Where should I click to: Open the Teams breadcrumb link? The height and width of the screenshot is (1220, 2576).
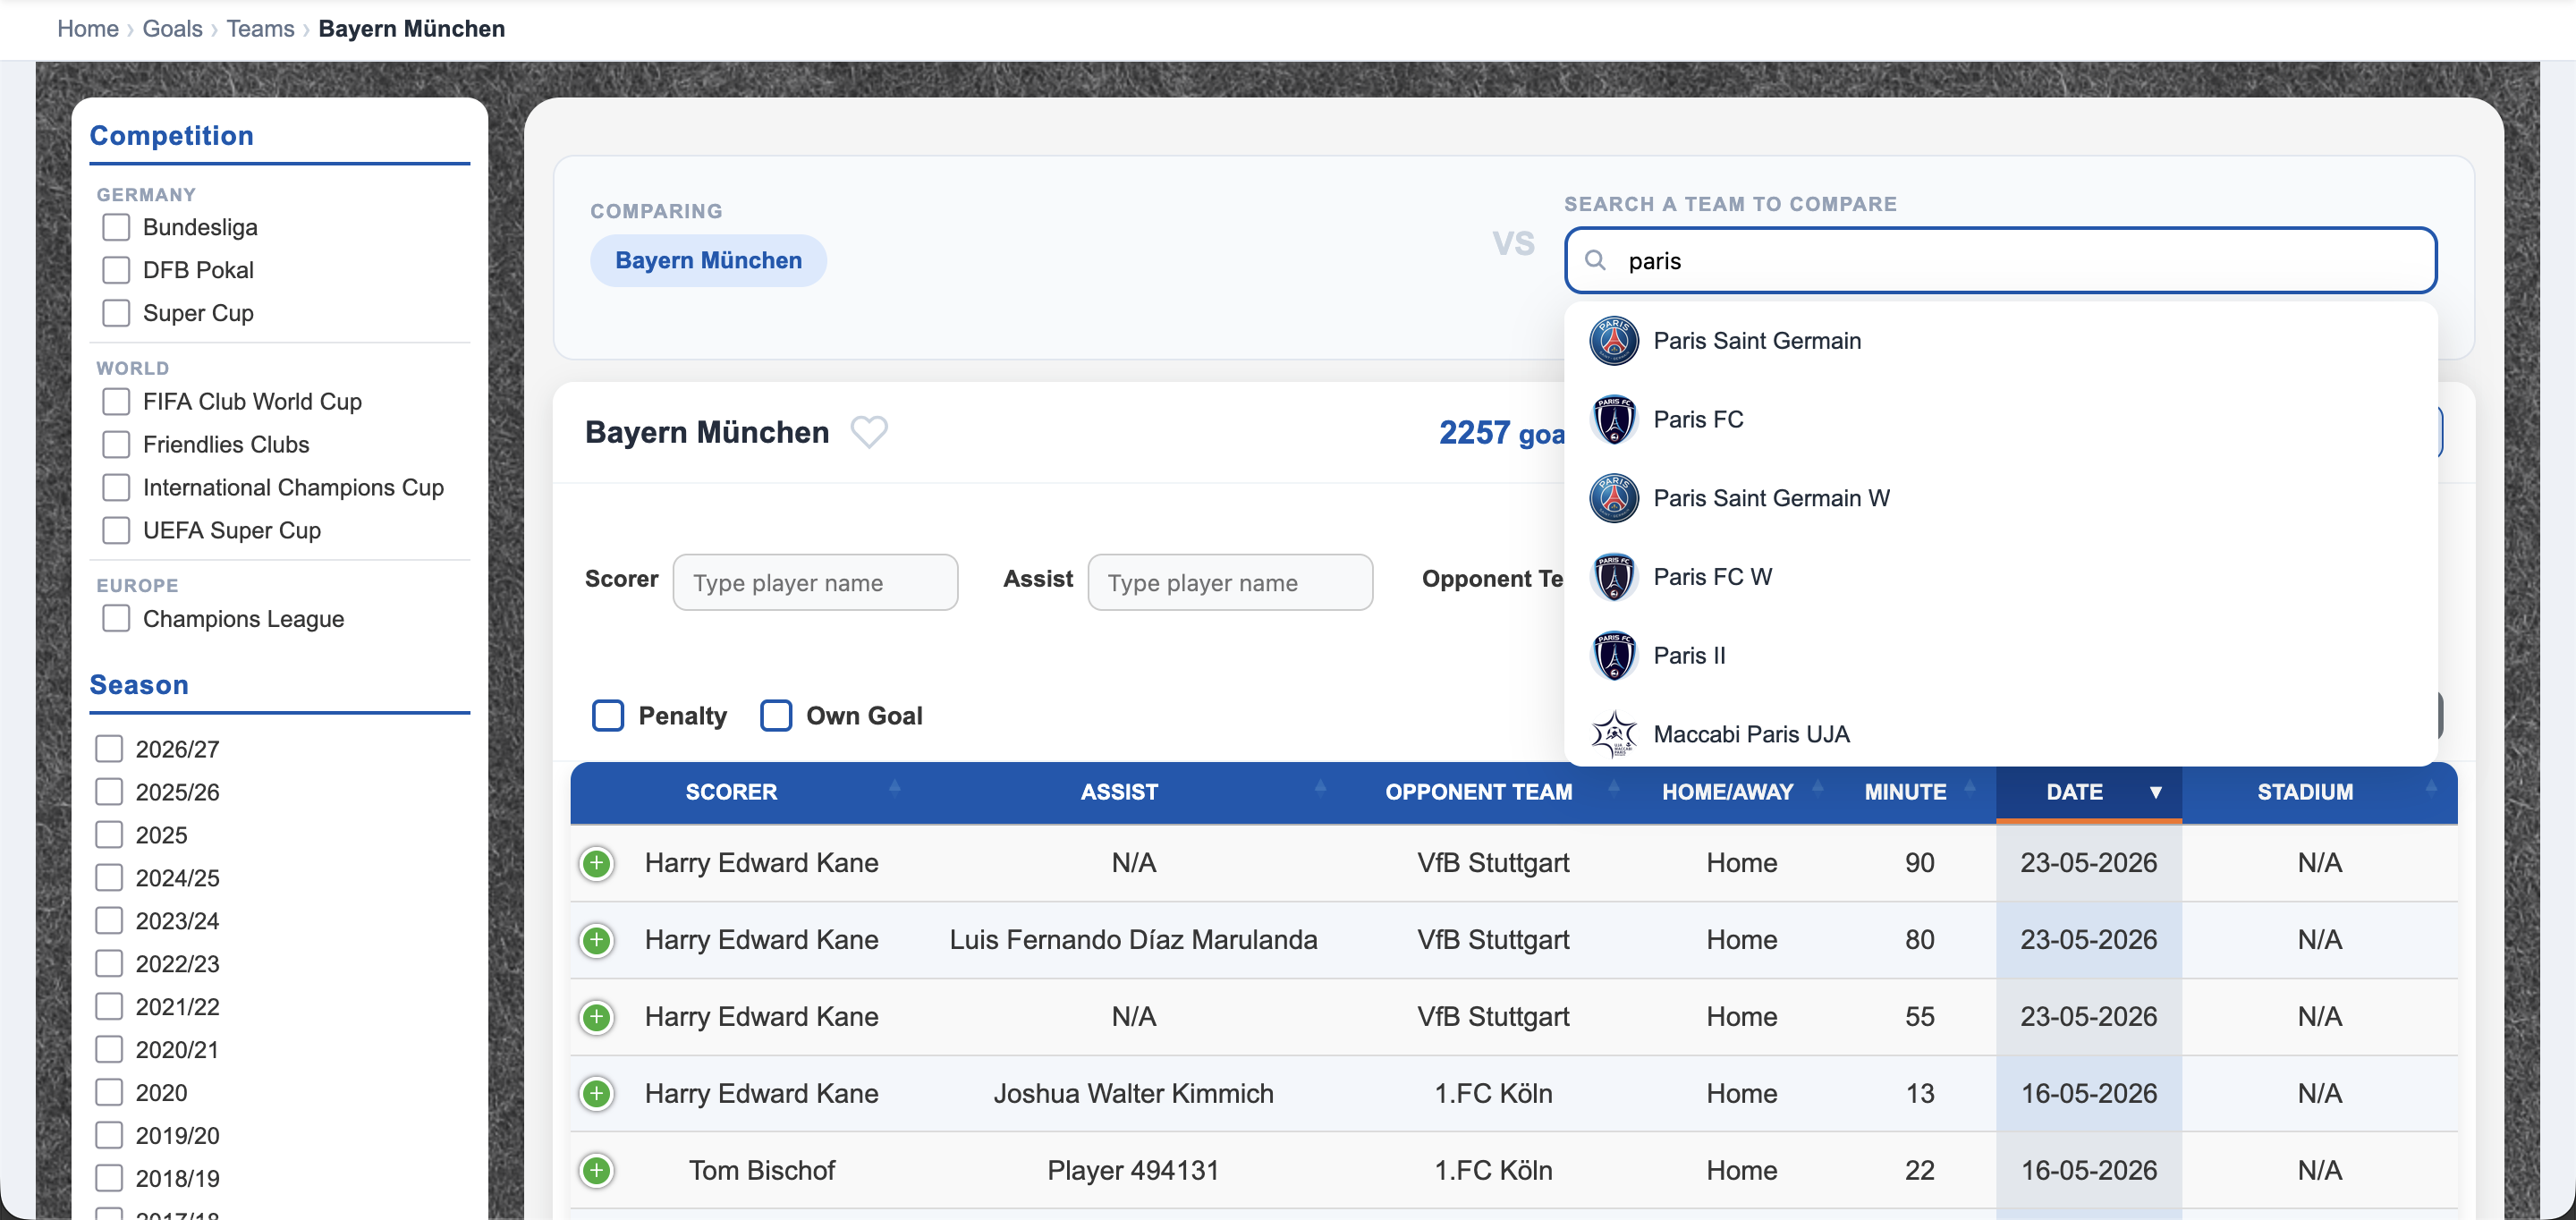[x=260, y=28]
